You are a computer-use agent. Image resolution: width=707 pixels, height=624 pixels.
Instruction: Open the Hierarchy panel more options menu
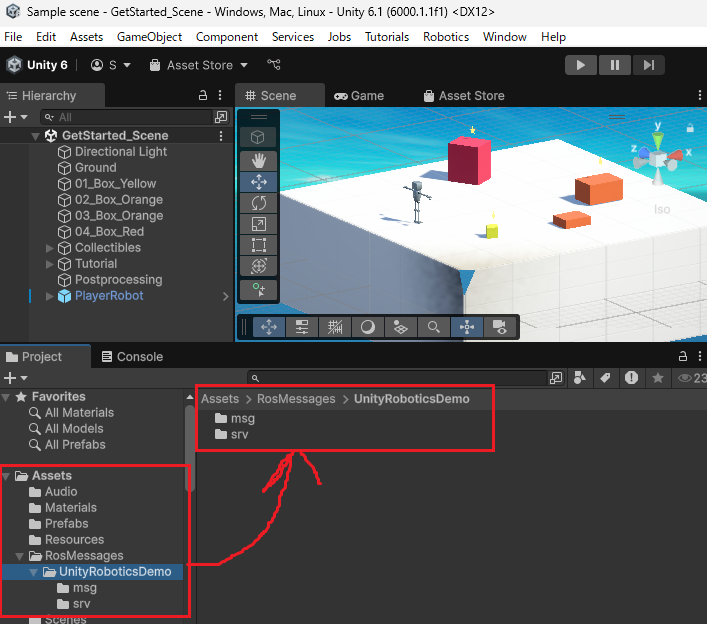(x=220, y=96)
